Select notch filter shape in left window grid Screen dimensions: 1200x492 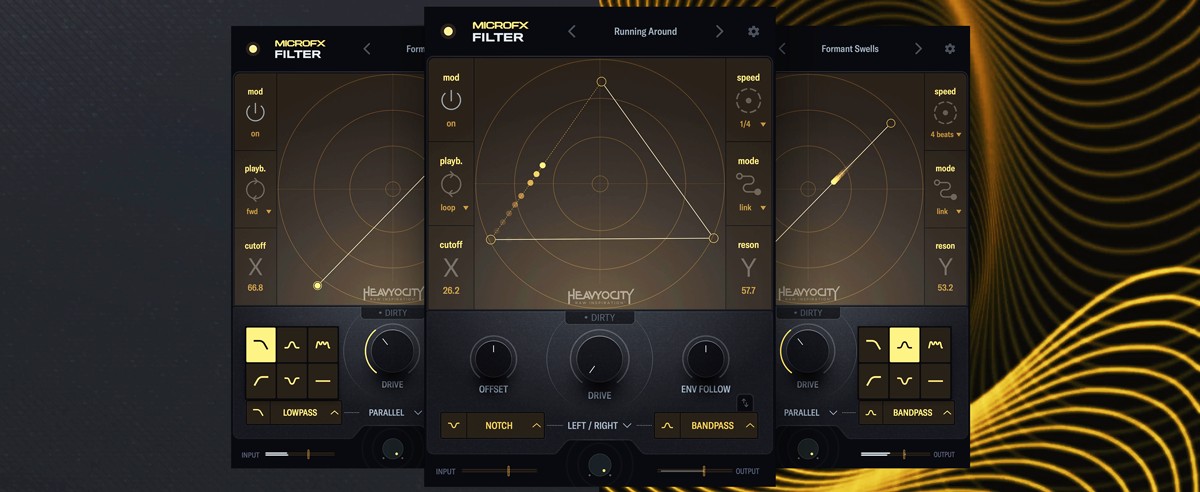click(x=292, y=380)
